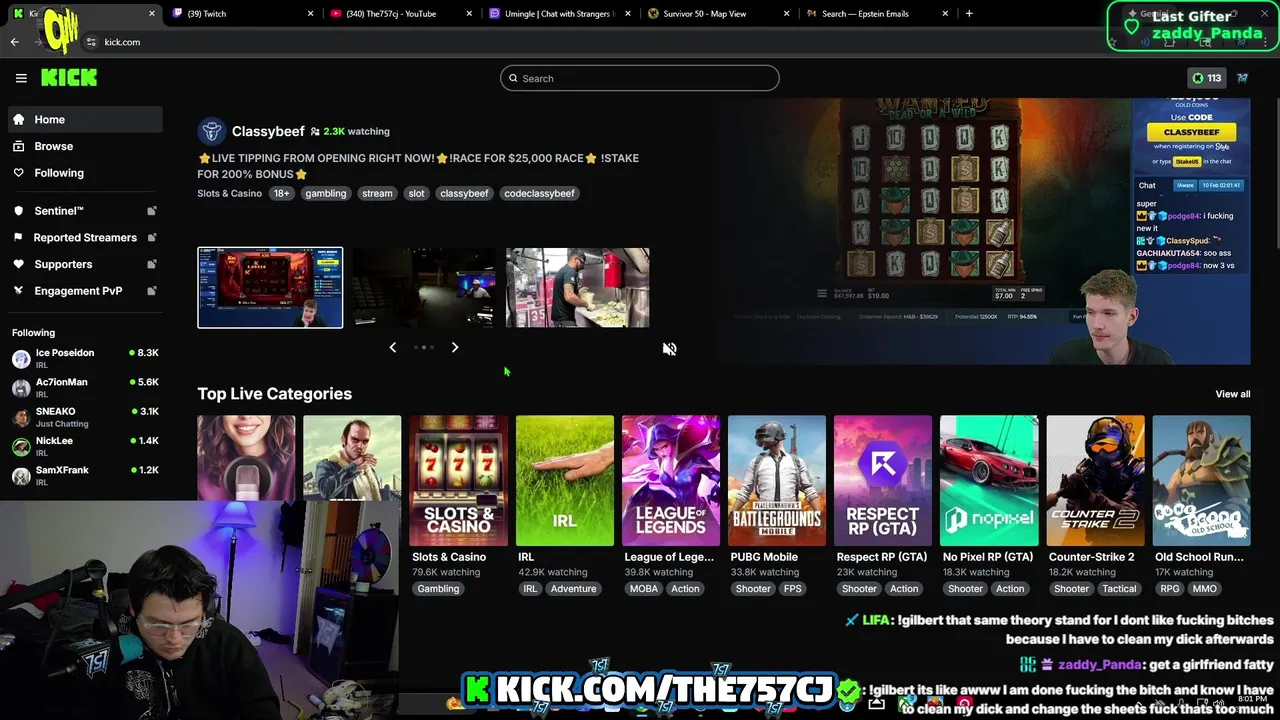Open Following in the sidebar
Image resolution: width=1280 pixels, height=720 pixels.
point(85,173)
